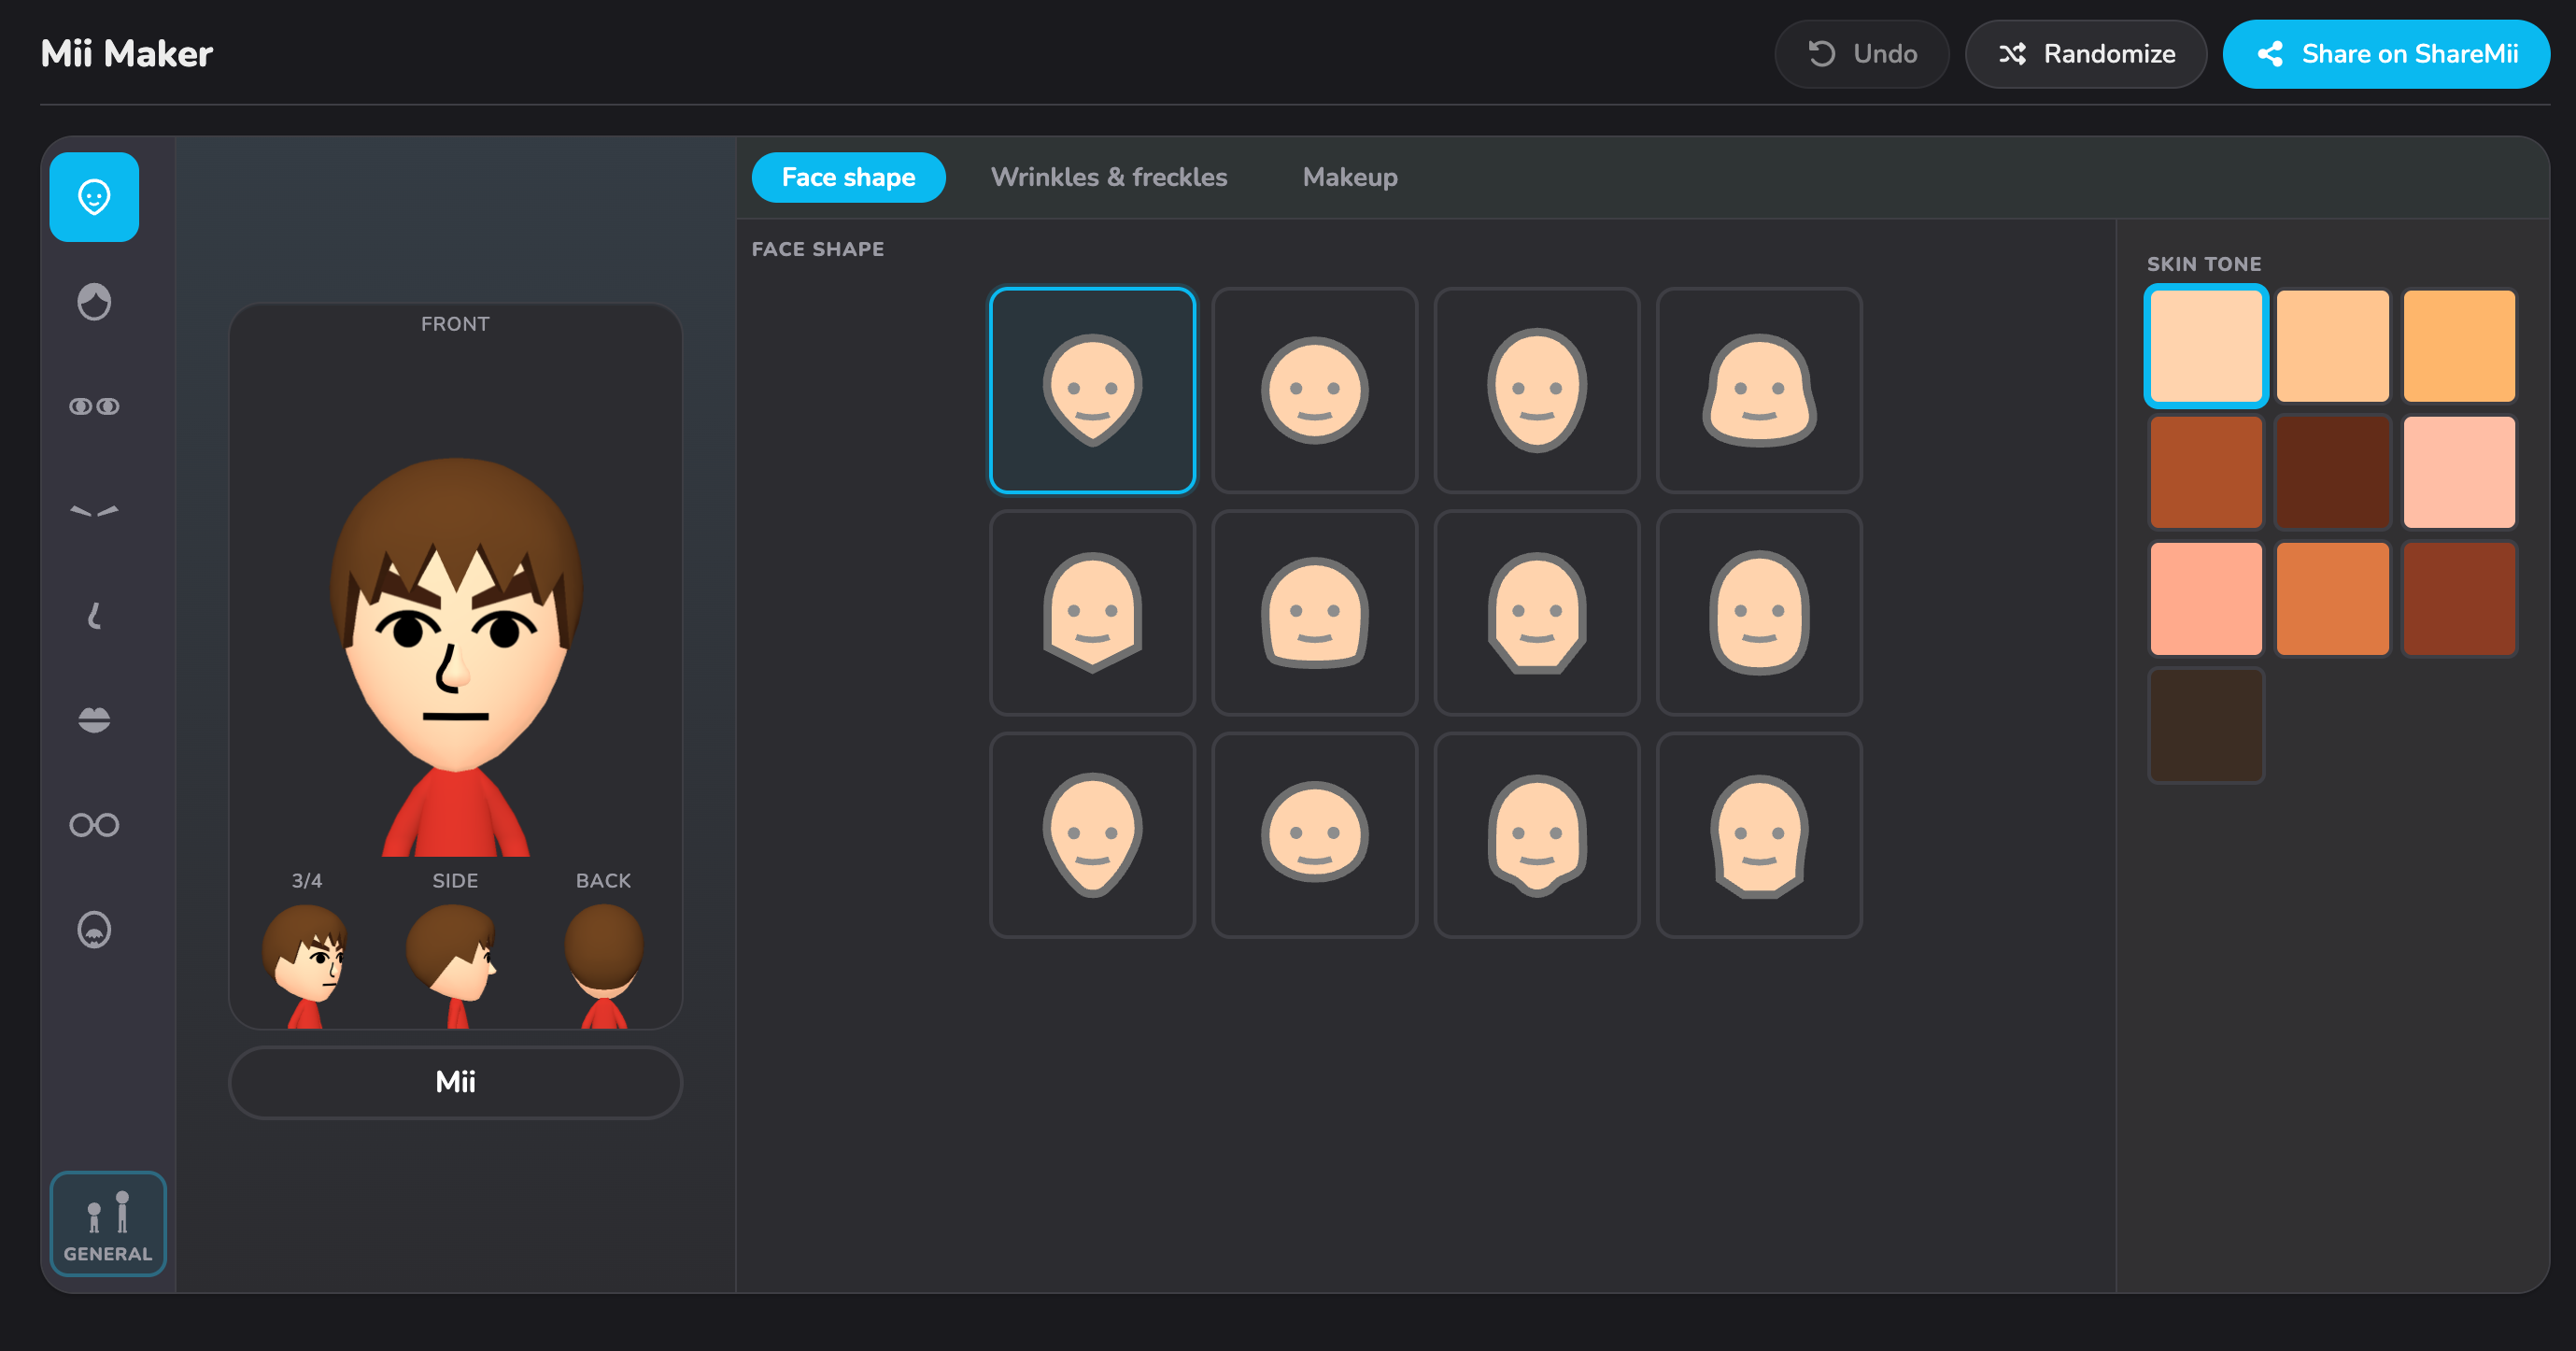This screenshot has height=1351, width=2576.
Task: Open the Facial hair category in sidebar
Action: pos(94,930)
